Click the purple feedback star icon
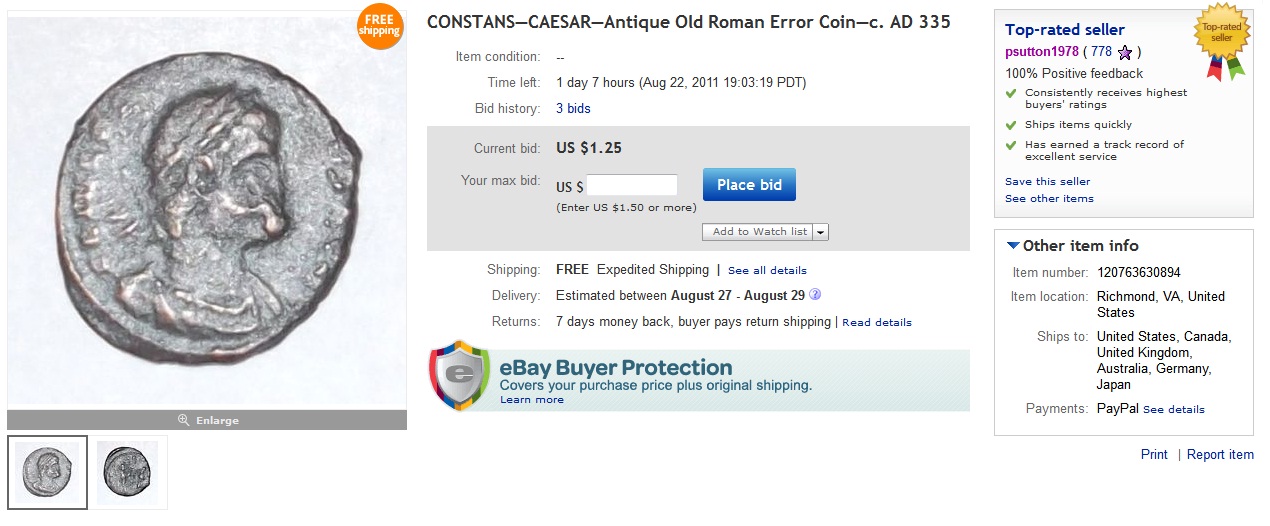Screen dimensions: 1270x526 [x=1125, y=52]
